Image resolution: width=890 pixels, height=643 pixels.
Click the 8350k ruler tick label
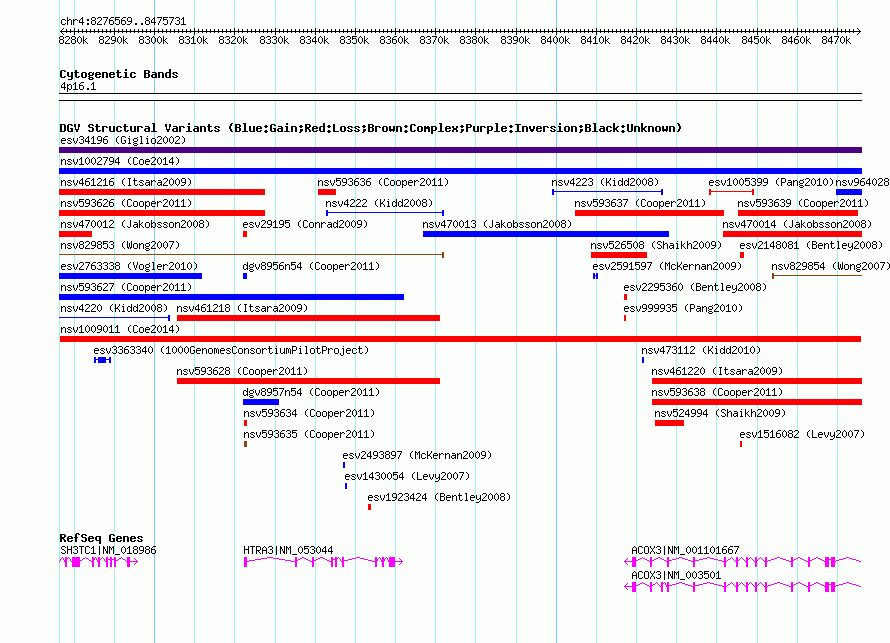point(354,40)
